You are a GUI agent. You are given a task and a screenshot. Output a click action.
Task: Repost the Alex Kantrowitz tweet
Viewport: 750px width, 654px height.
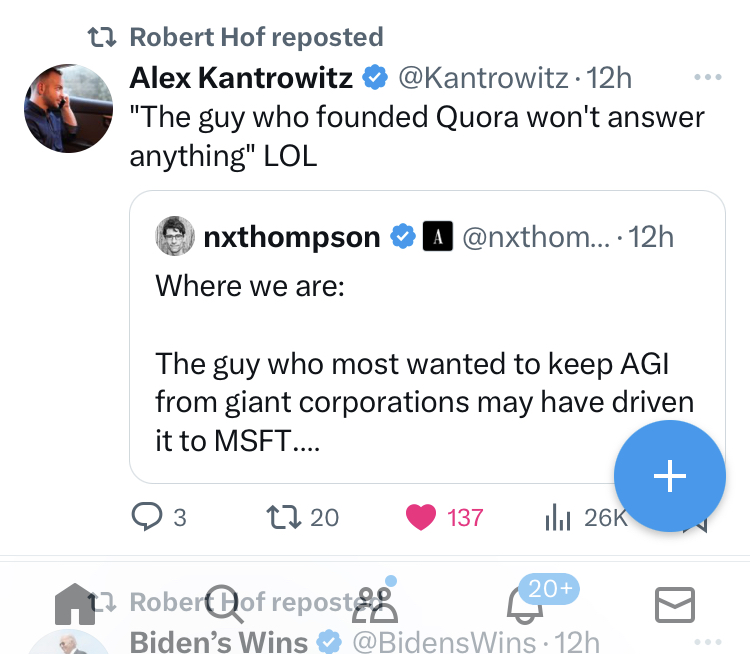tap(282, 516)
